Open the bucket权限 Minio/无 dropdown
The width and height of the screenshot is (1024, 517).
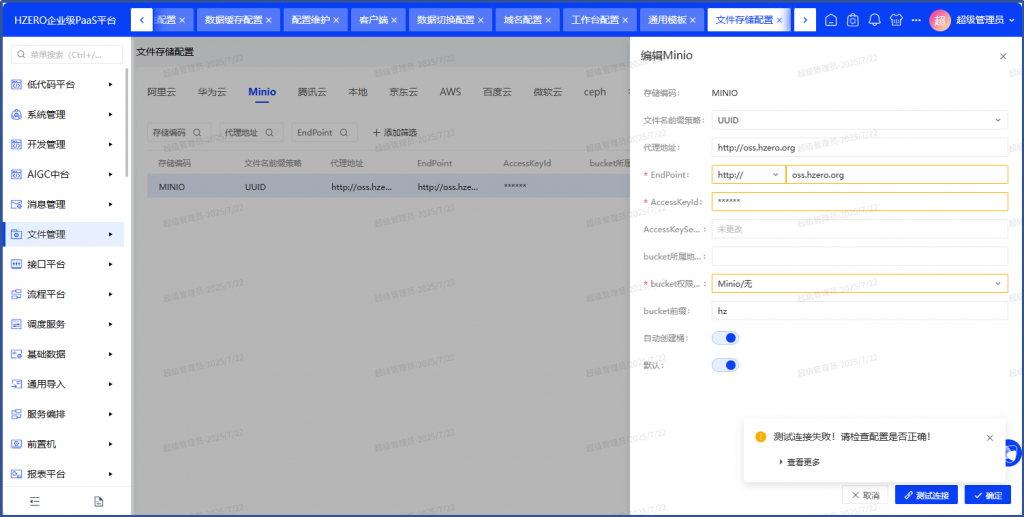pos(859,284)
